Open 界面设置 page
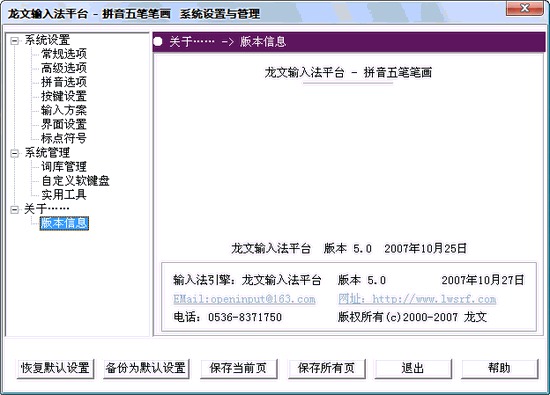 click(63, 124)
